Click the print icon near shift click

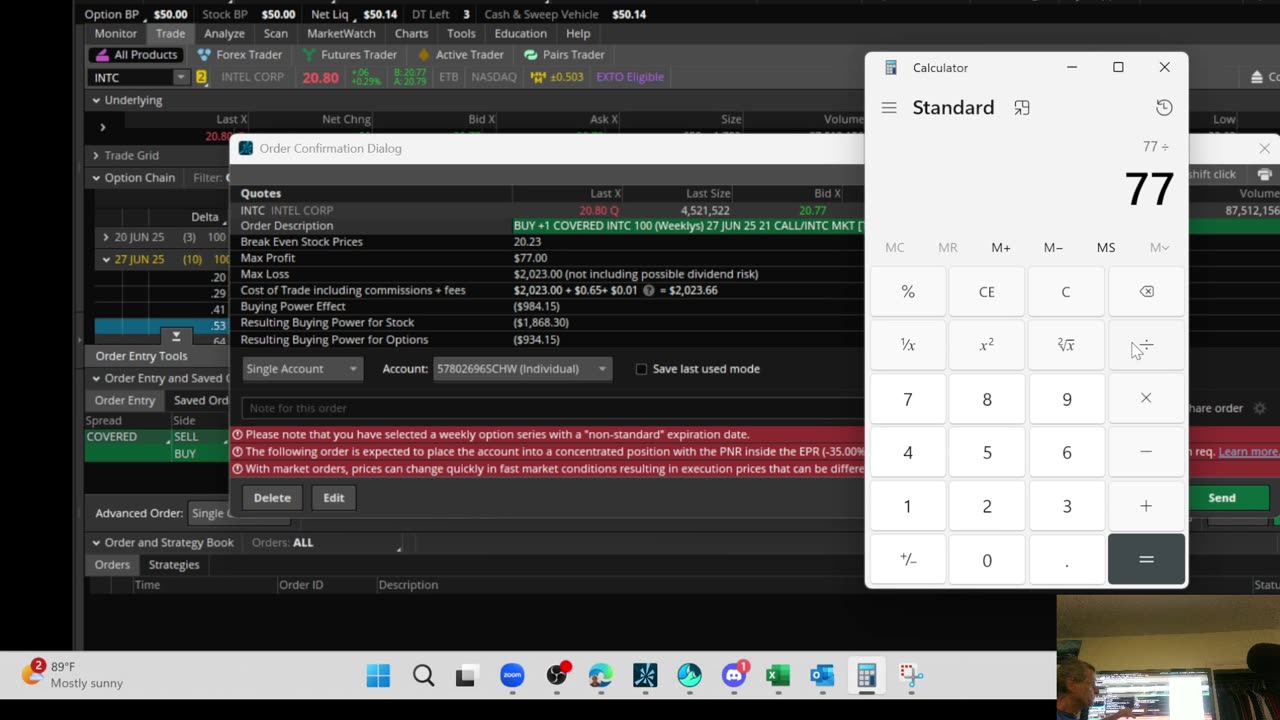1264,174
